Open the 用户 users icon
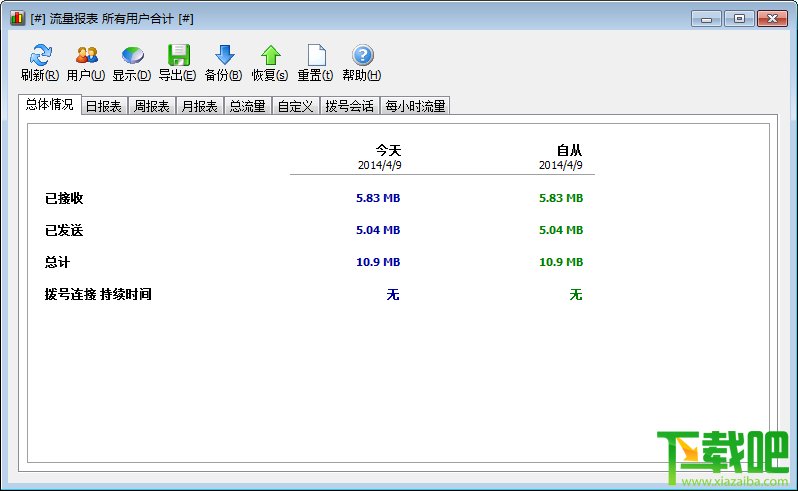This screenshot has height=491, width=798. [87, 55]
